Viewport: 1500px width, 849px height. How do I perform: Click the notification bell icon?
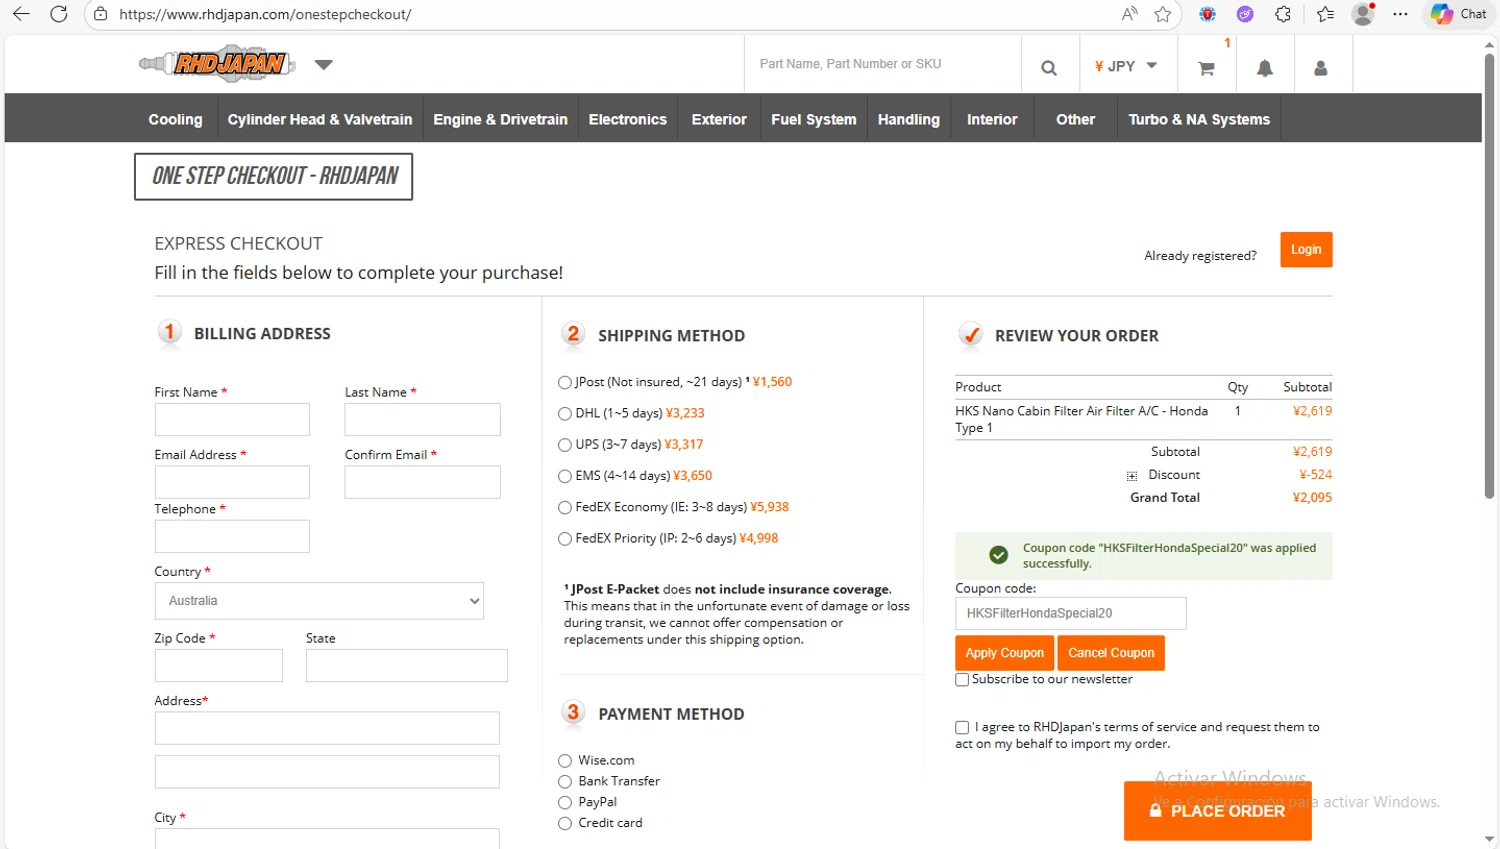pos(1264,68)
